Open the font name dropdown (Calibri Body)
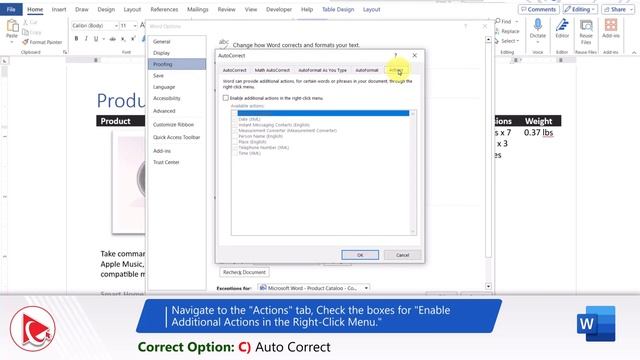The height and width of the screenshot is (360, 640). (x=116, y=26)
